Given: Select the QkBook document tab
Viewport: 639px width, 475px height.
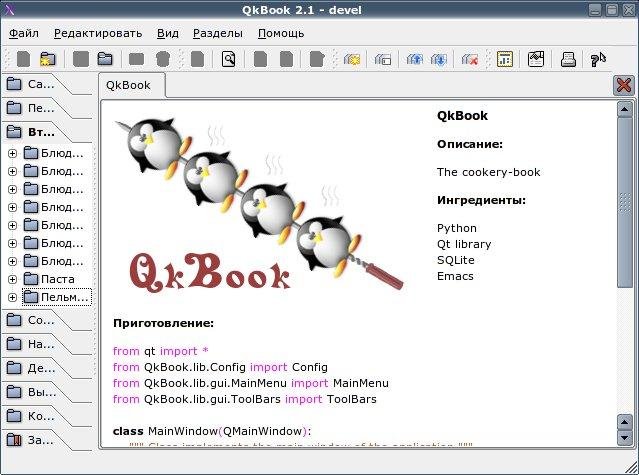Looking at the screenshot, I should [x=131, y=86].
